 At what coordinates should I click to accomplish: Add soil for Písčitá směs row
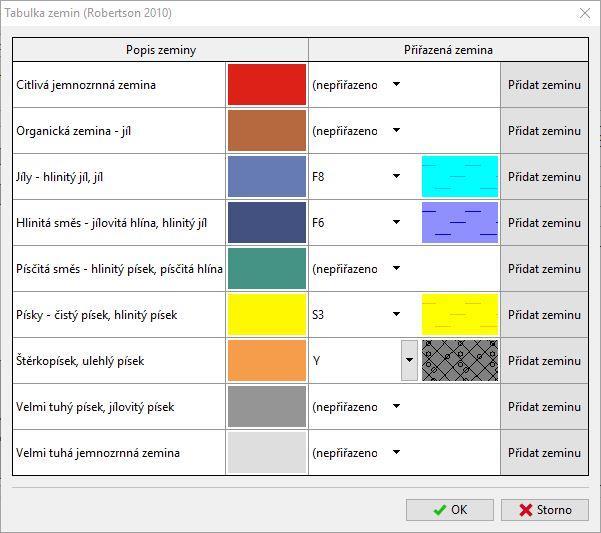coord(544,269)
